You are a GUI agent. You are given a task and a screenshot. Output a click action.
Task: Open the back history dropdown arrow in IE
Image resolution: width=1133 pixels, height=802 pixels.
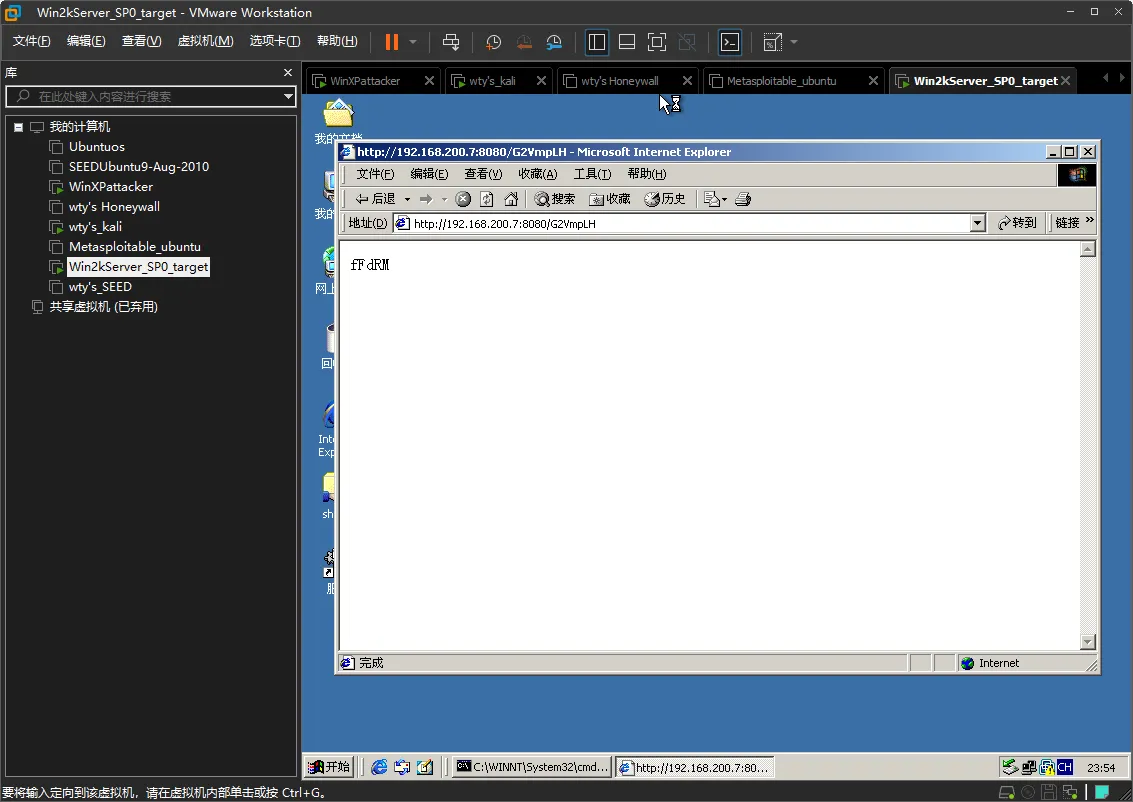407,199
